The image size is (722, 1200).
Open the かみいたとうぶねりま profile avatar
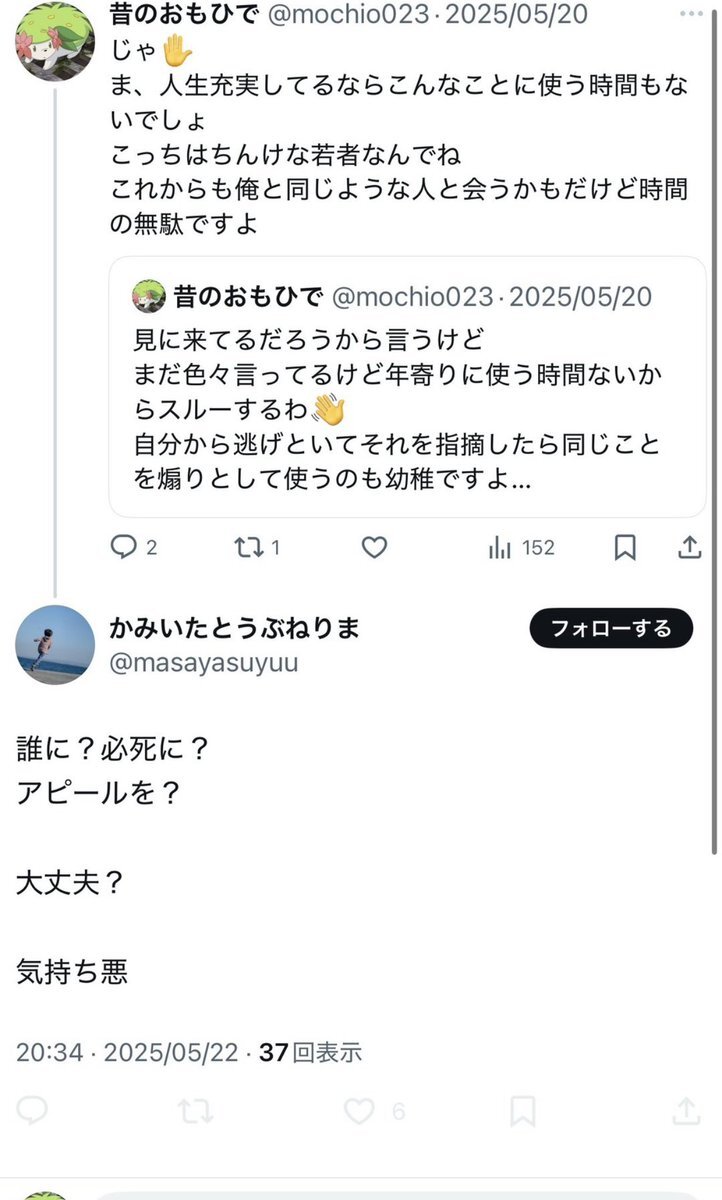(x=55, y=645)
